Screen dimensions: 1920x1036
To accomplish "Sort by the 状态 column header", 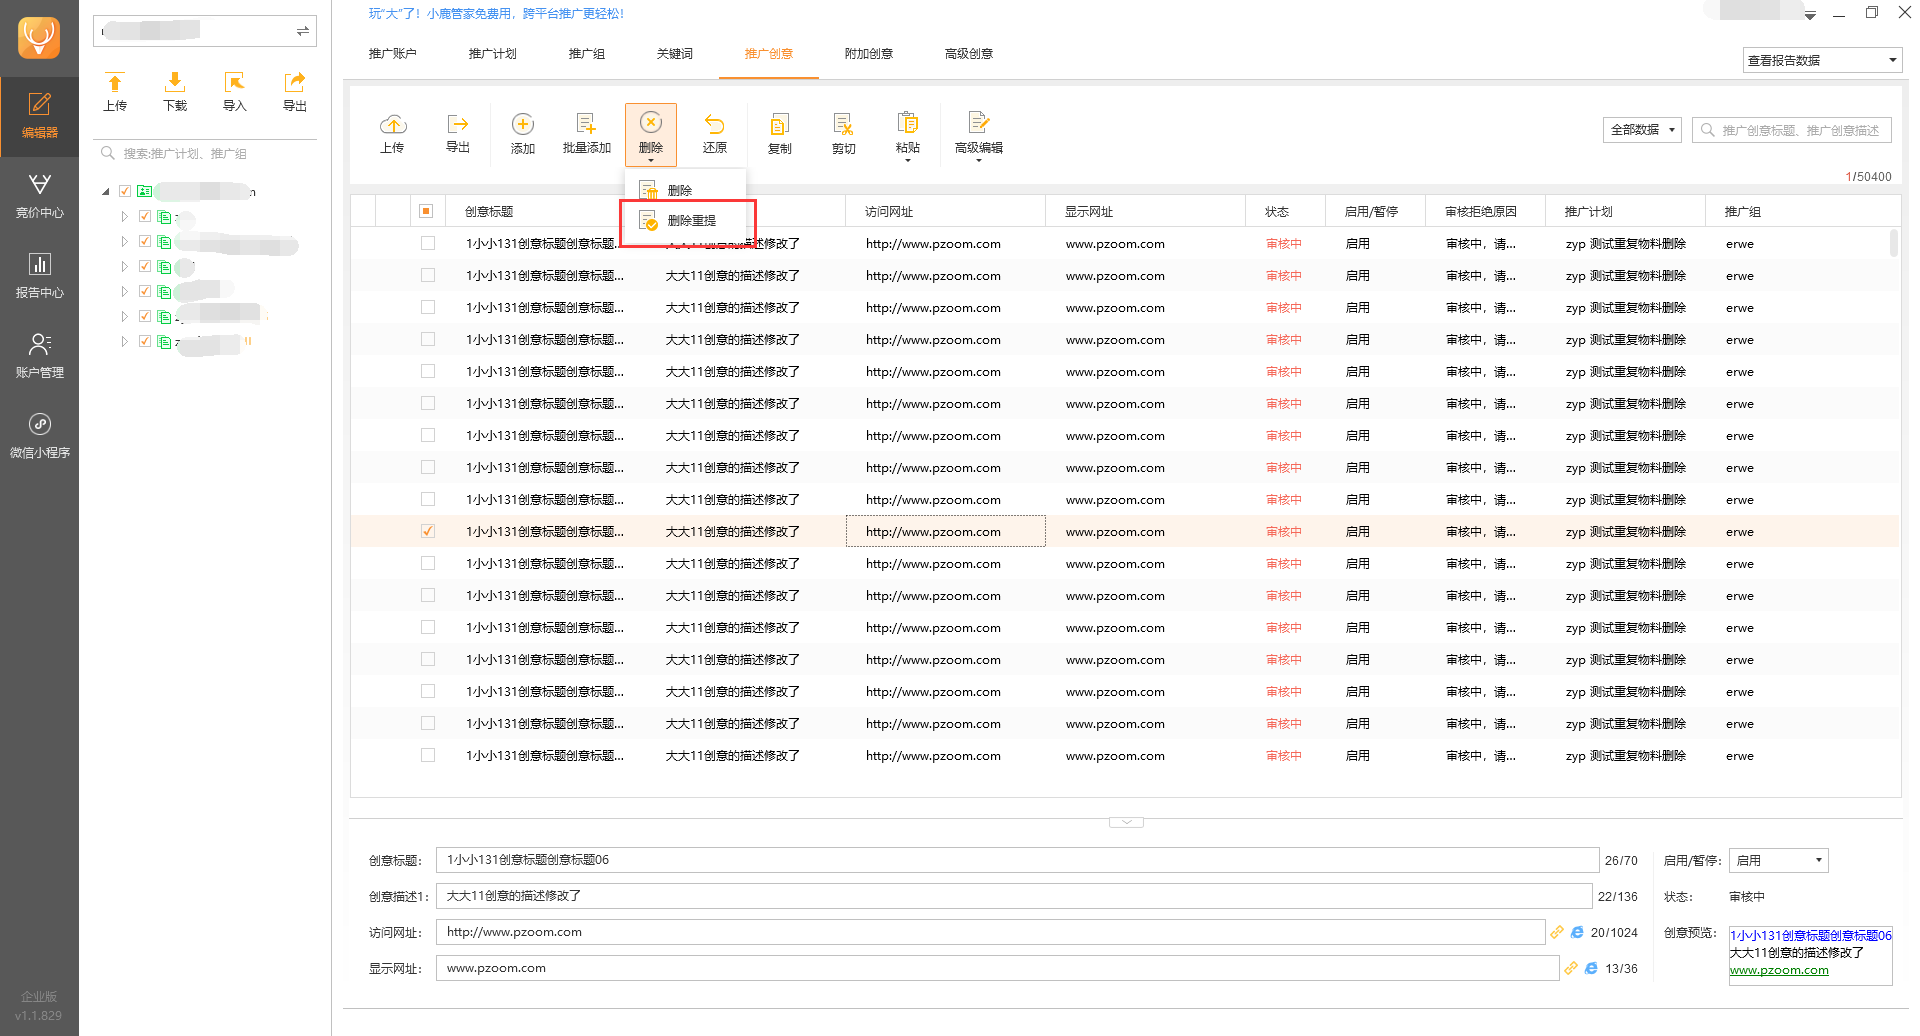I will point(1277,212).
